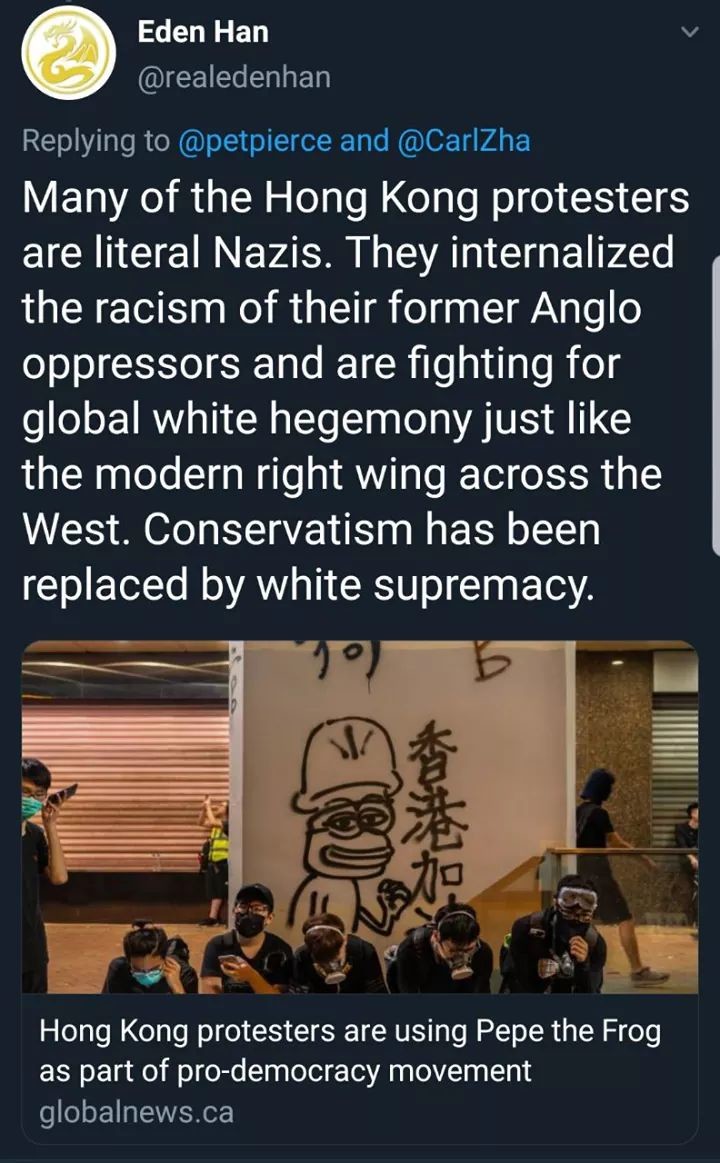This screenshot has height=1163, width=720.
Task: Click the vertical scrollbar on the right edge
Action: (x=716, y=406)
